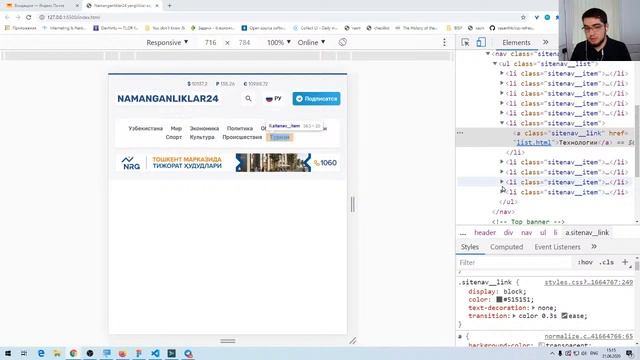Switch to the Event Listeners tab
Viewport: 640px width, 360px height.
pos(557,247)
